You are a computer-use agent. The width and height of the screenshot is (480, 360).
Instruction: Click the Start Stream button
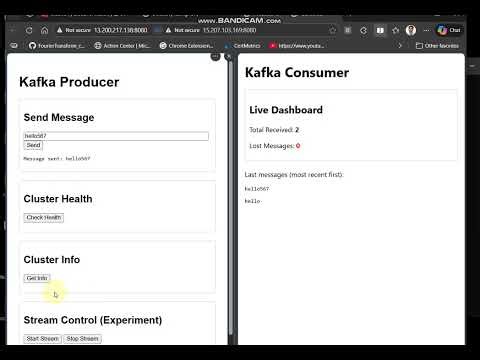tap(42, 339)
